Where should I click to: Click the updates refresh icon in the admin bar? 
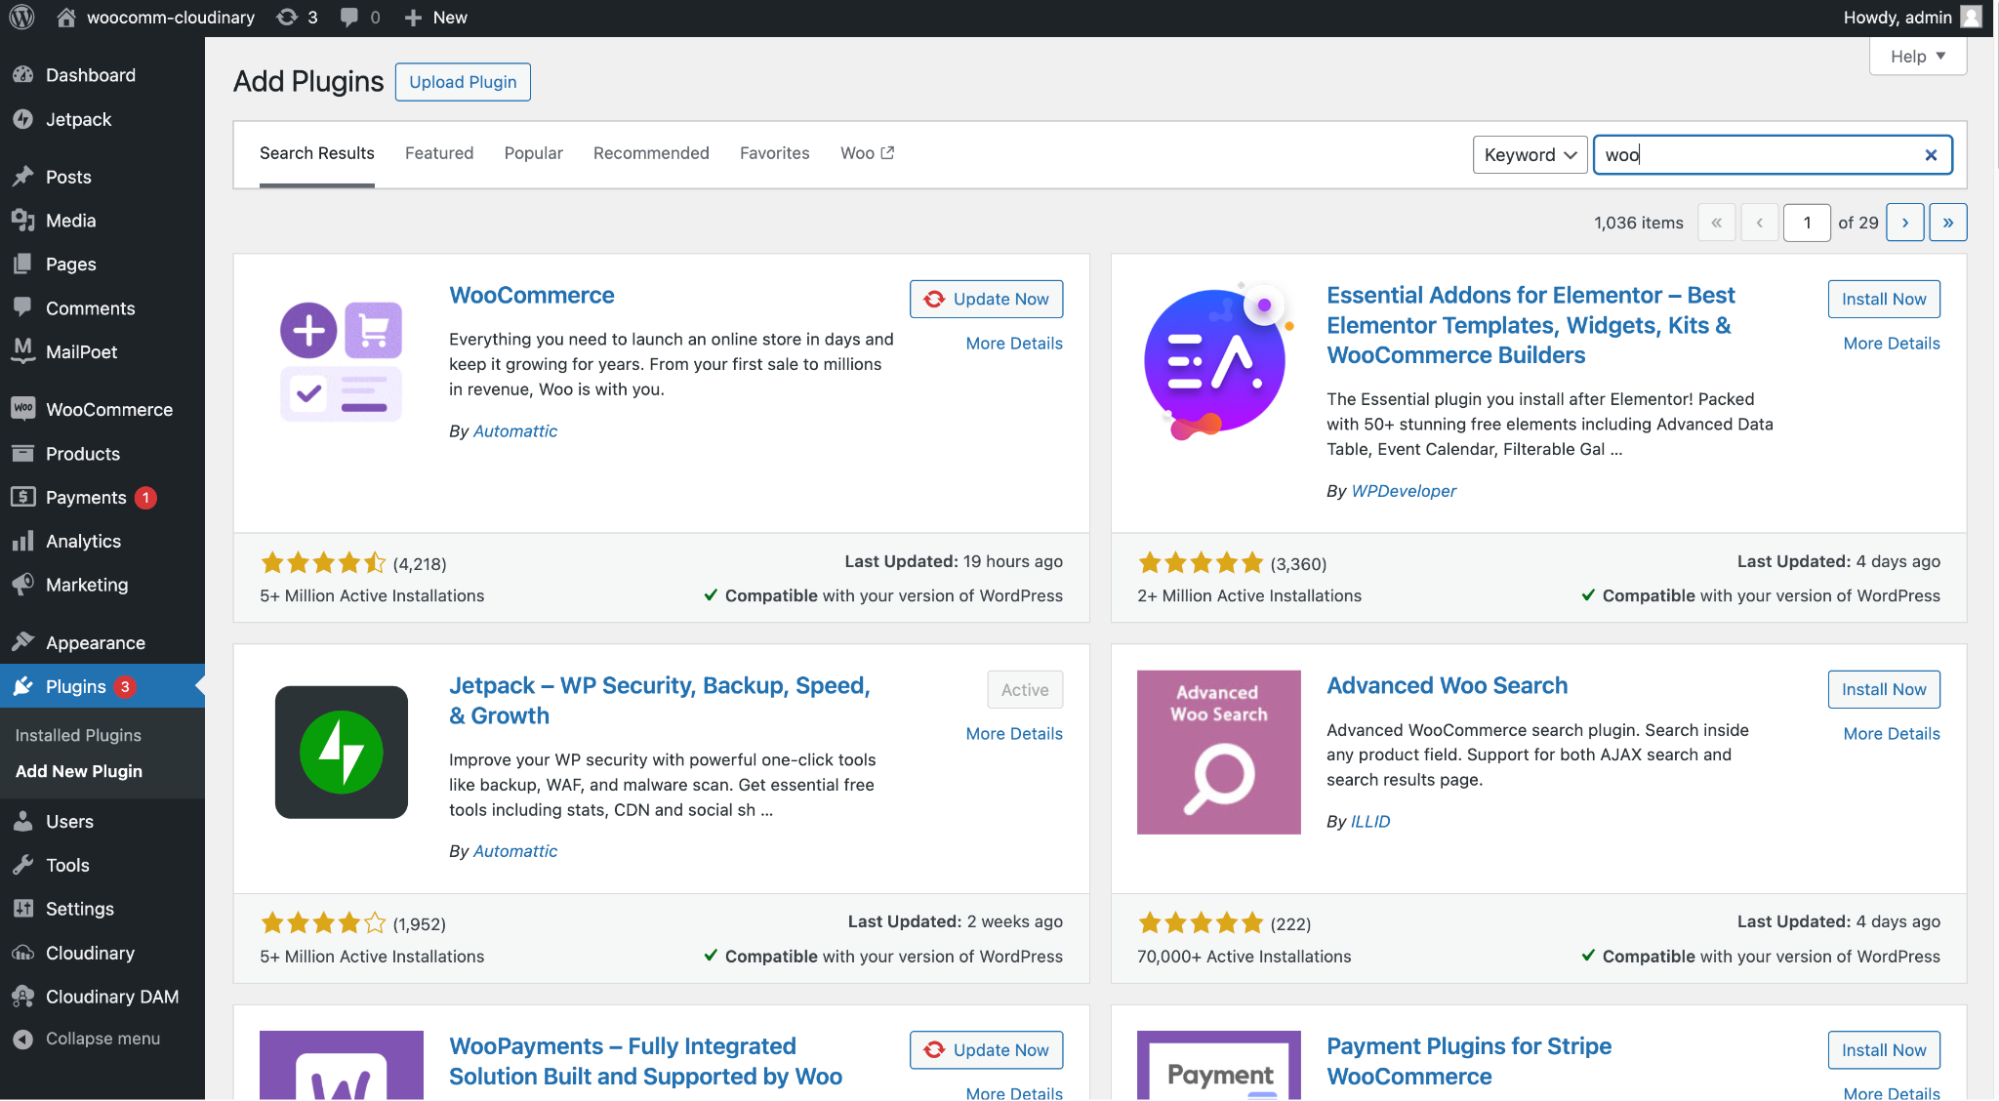[288, 16]
